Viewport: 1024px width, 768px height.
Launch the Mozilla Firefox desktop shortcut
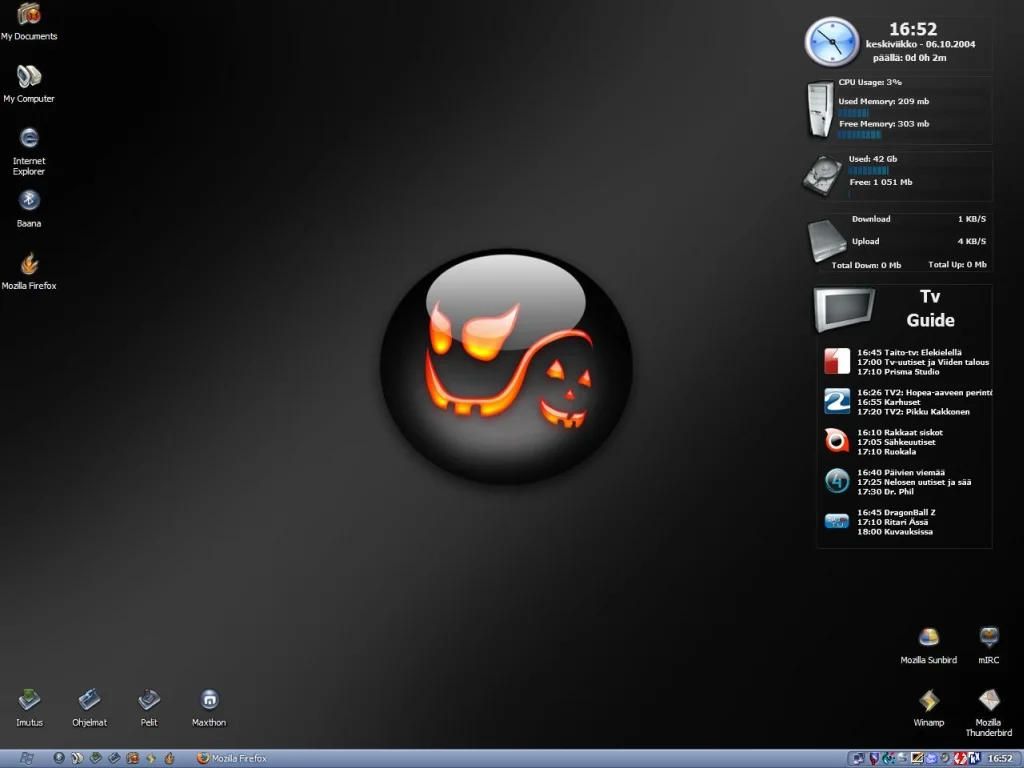[x=29, y=264]
